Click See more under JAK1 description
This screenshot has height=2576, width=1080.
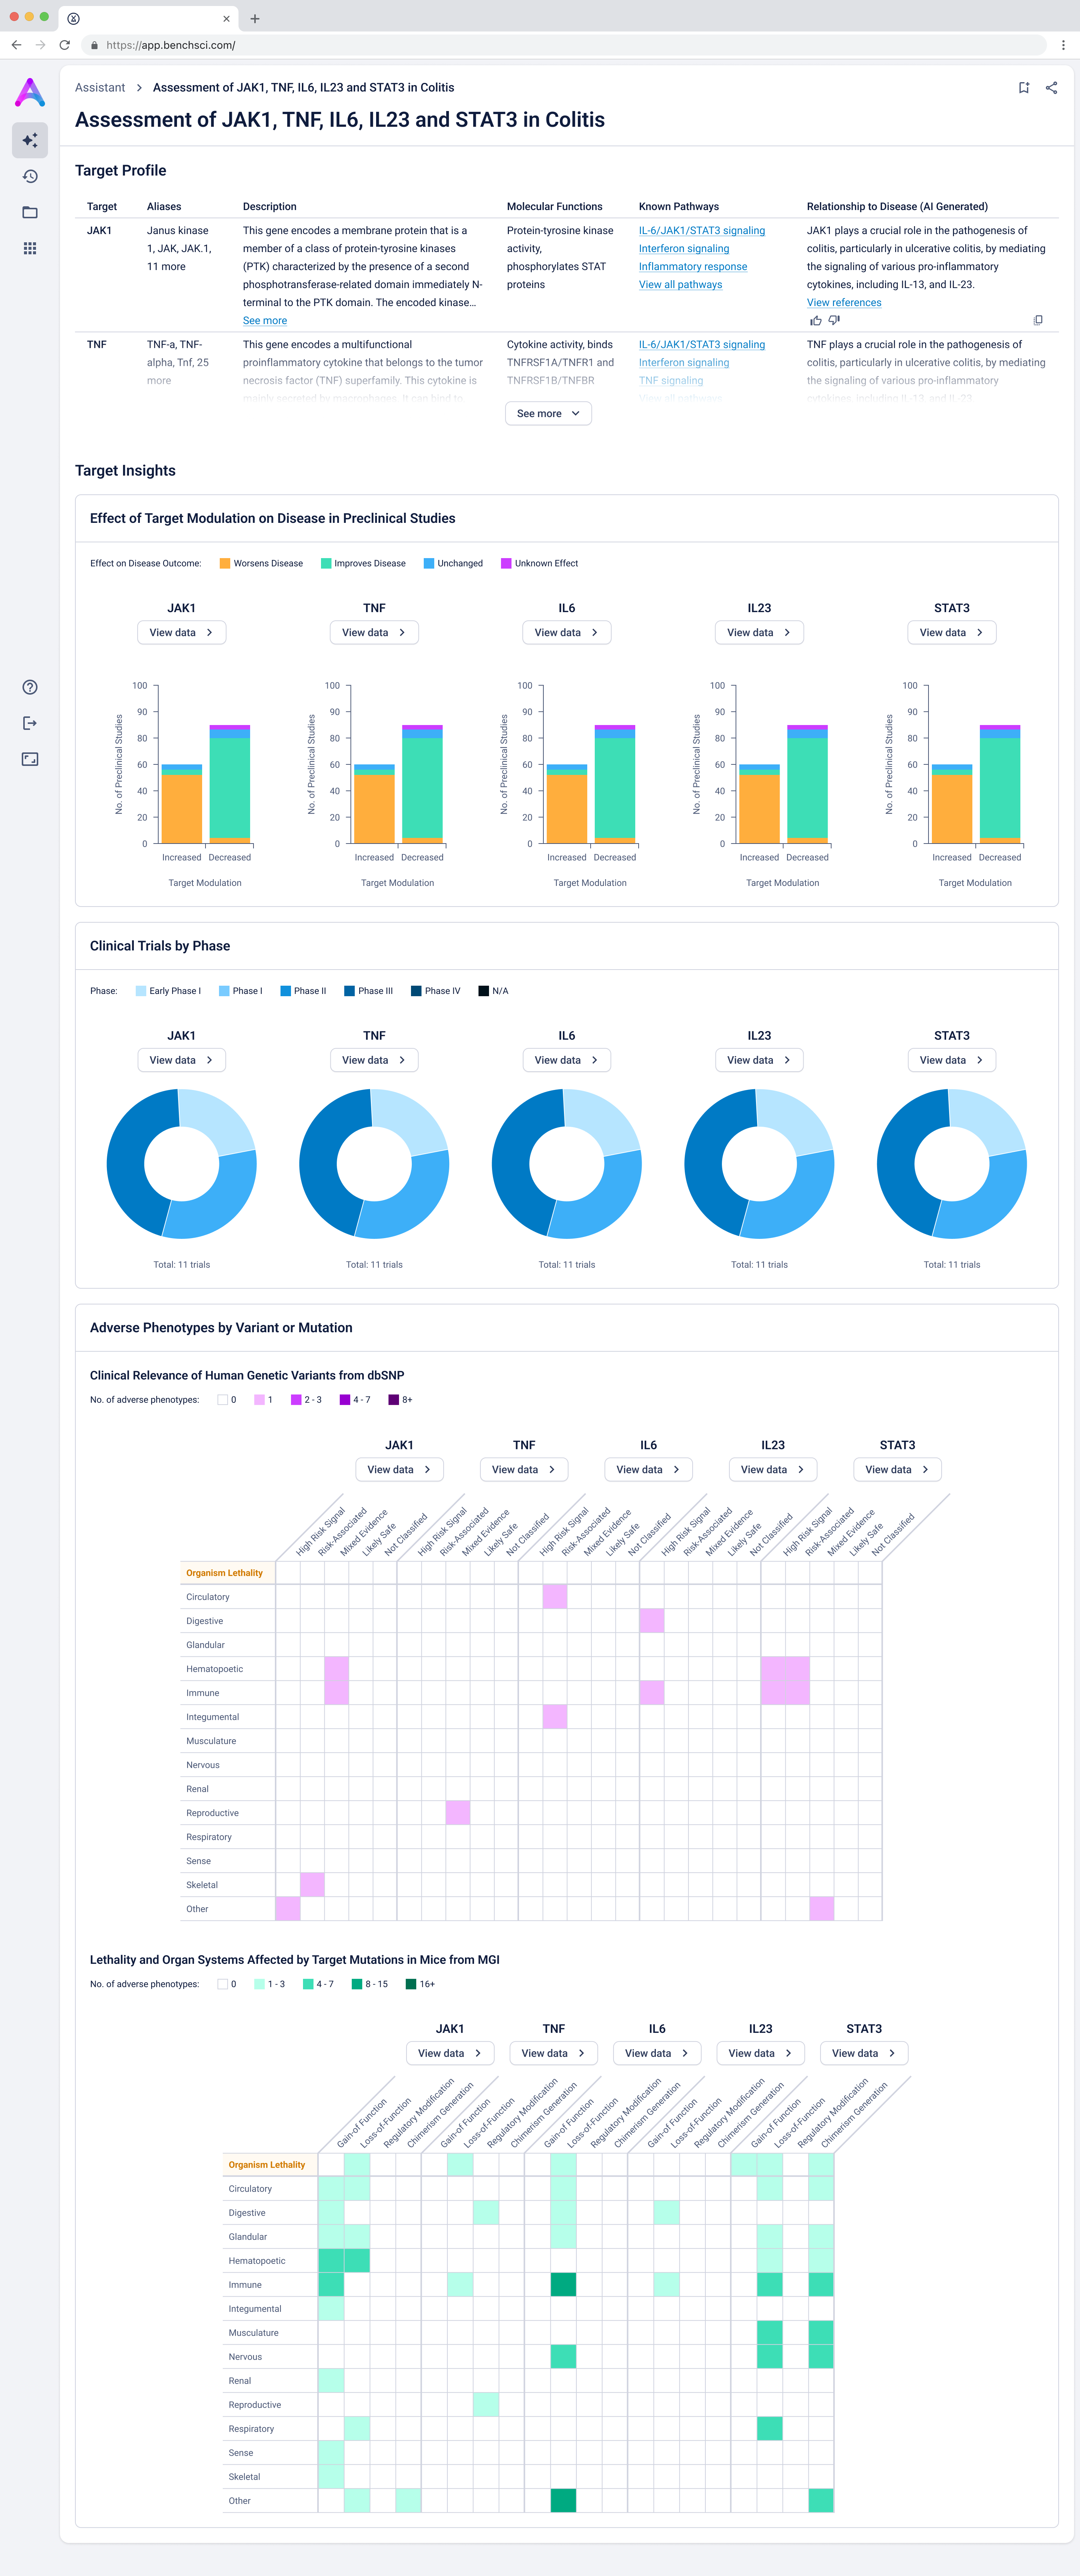coord(265,321)
